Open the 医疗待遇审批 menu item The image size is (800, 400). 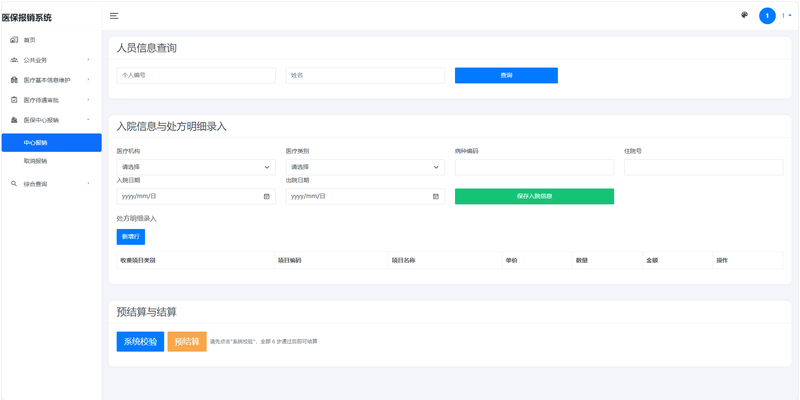coord(52,100)
